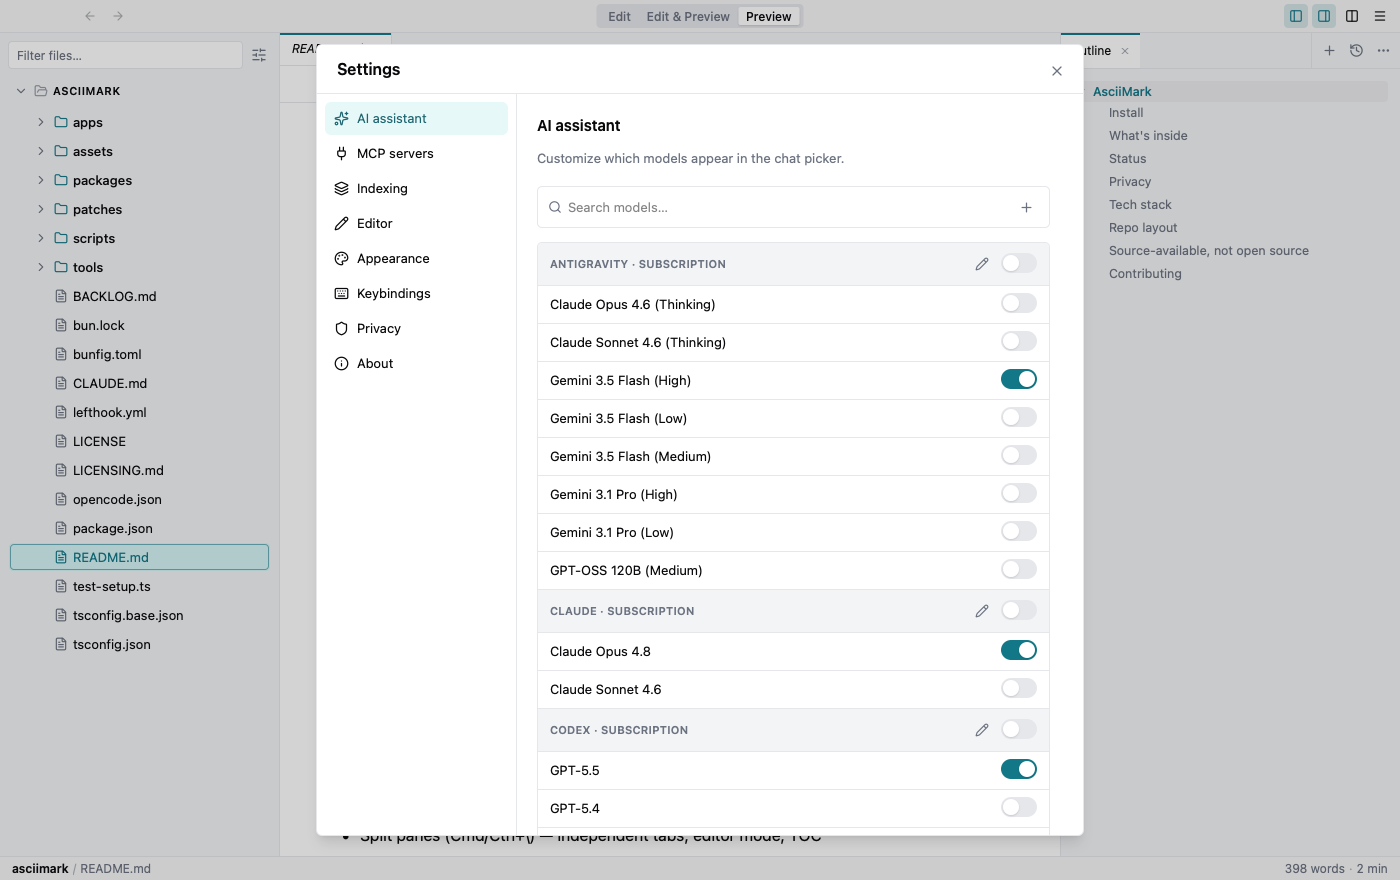Toggle split pane layout icon
This screenshot has width=1400, height=880.
[1352, 16]
